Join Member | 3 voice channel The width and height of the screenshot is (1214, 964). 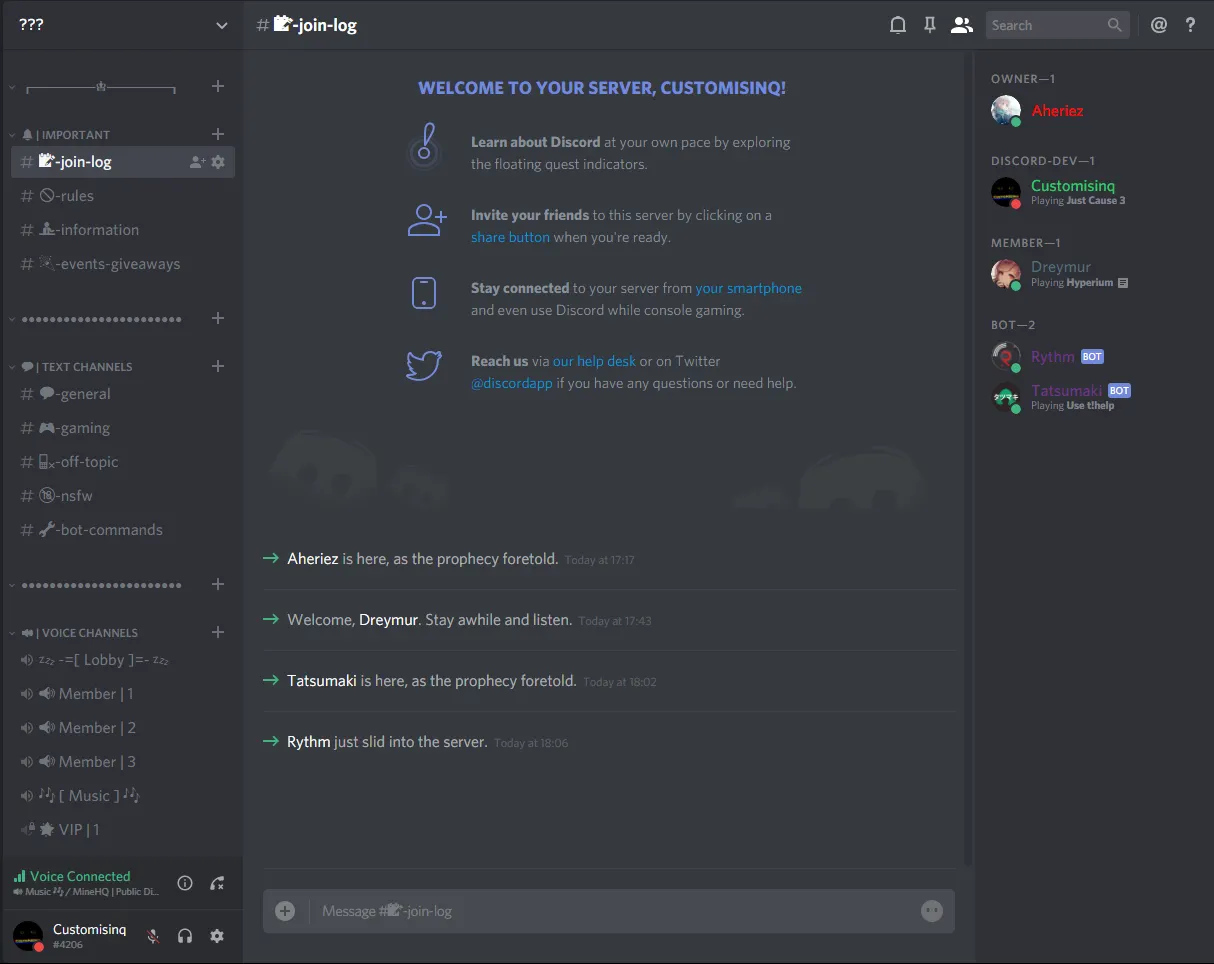tap(123, 762)
